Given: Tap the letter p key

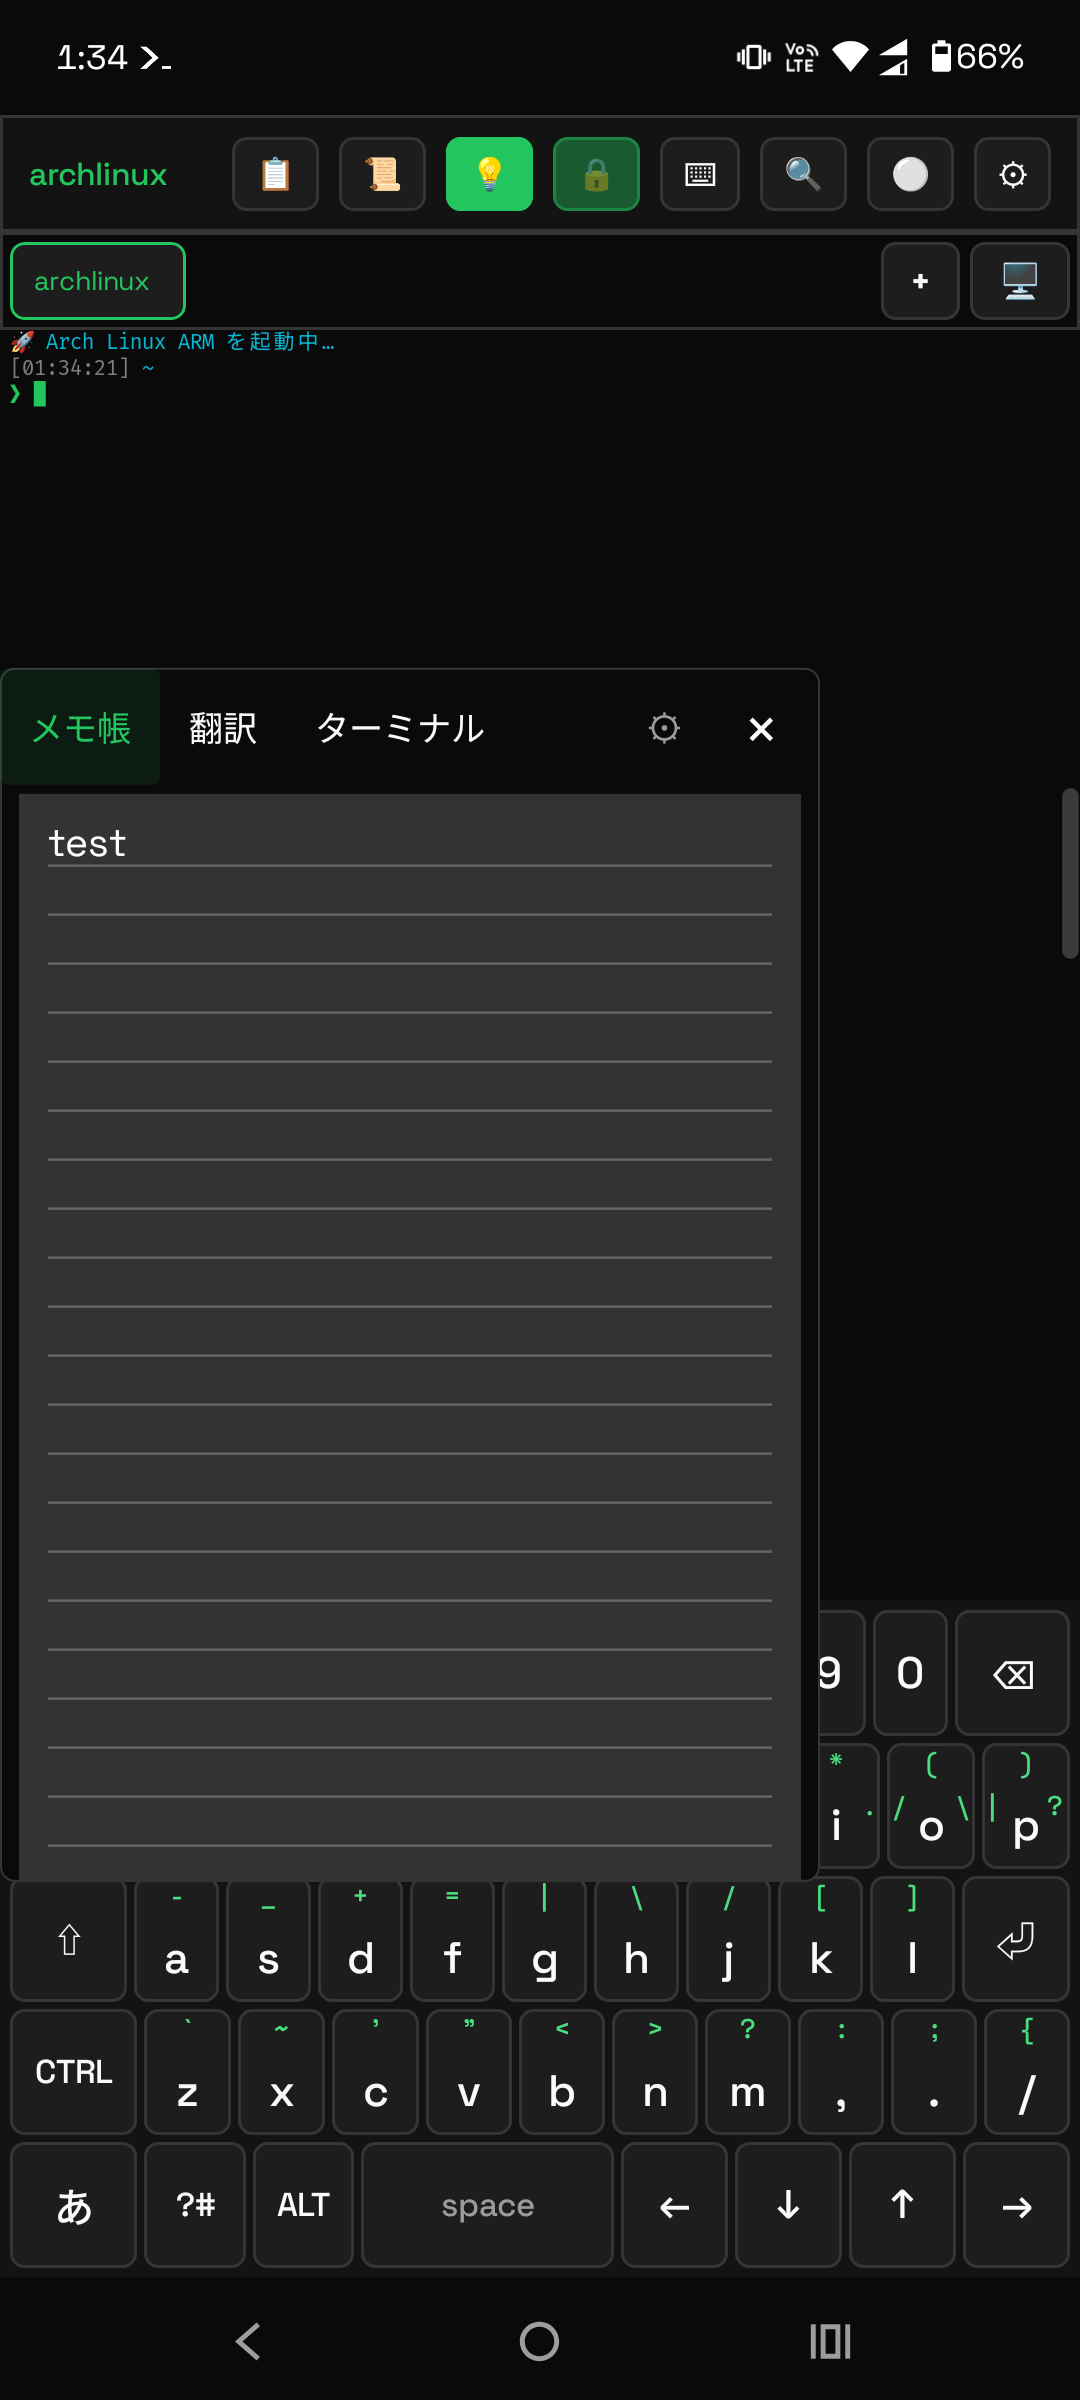Looking at the screenshot, I should coord(1026,1806).
